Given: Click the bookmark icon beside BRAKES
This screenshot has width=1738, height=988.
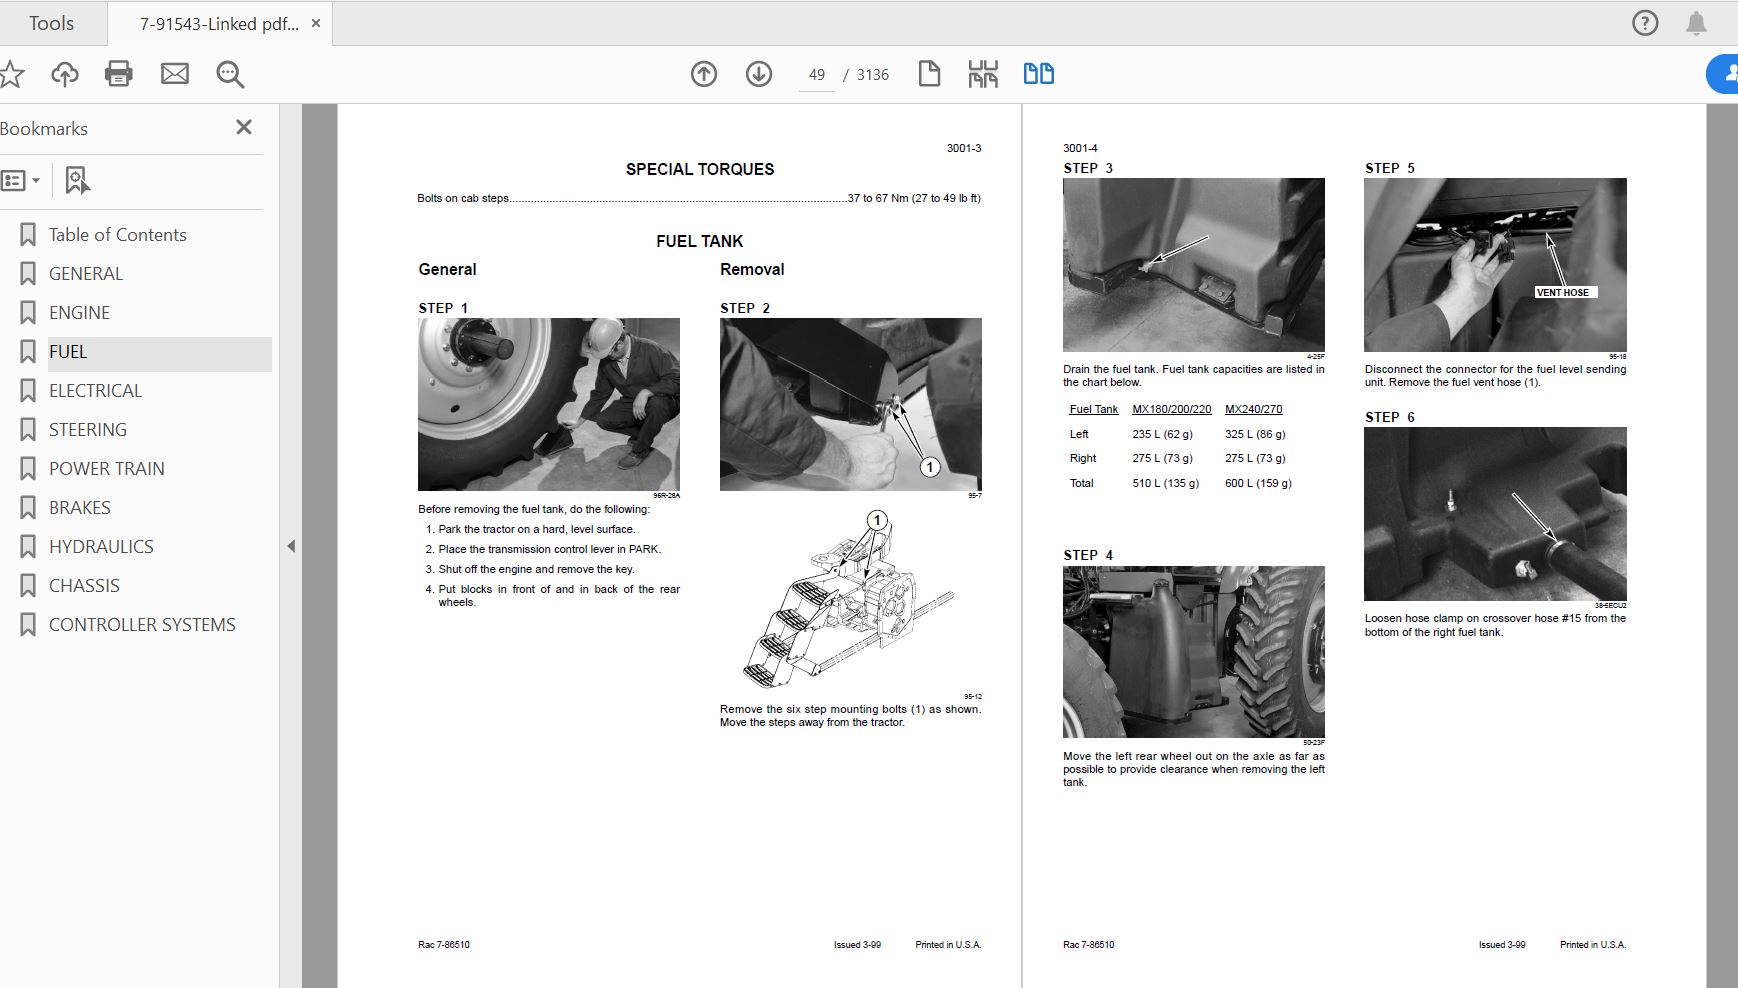Looking at the screenshot, I should pos(28,508).
